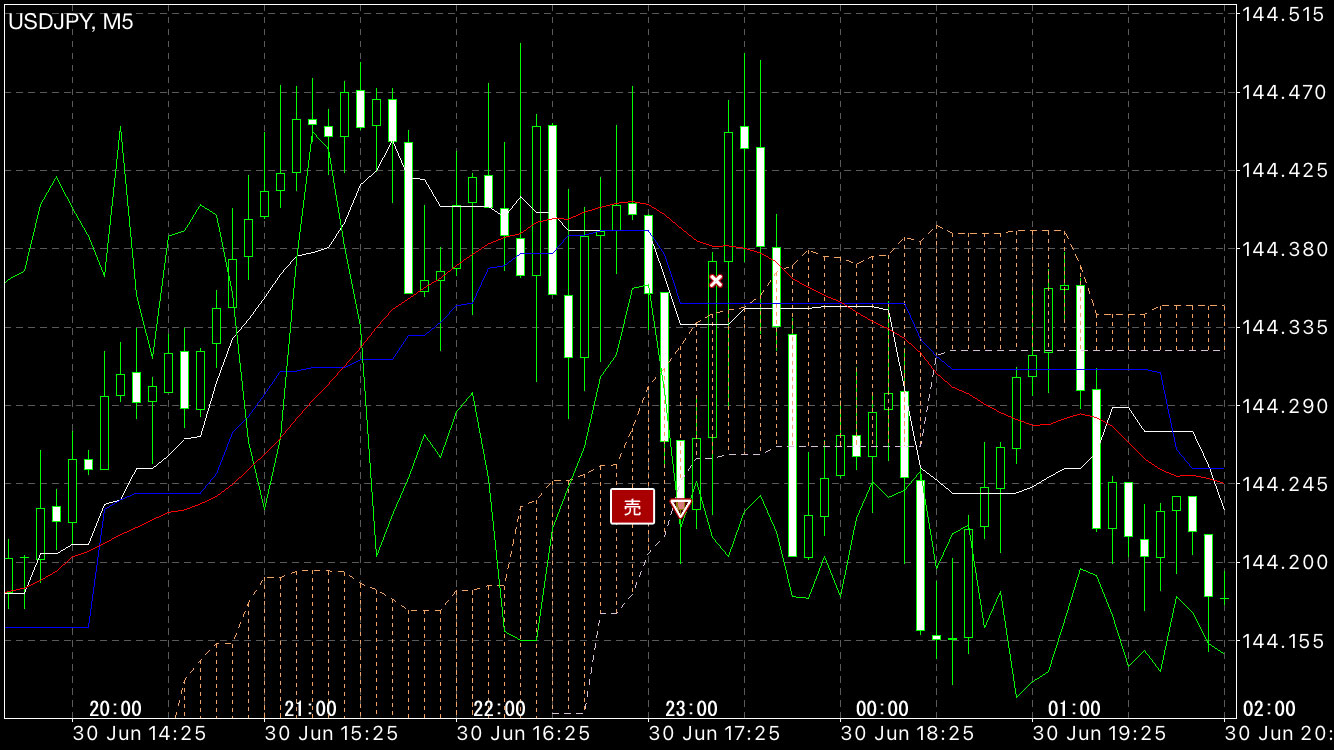The image size is (1334, 750).
Task: Select the sell entry triangle marker
Action: pyautogui.click(x=680, y=508)
